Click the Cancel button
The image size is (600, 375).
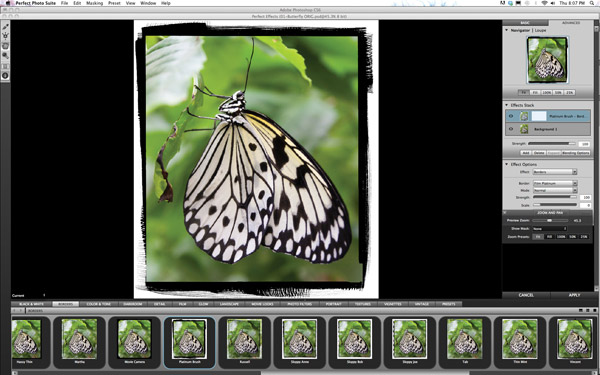526,295
